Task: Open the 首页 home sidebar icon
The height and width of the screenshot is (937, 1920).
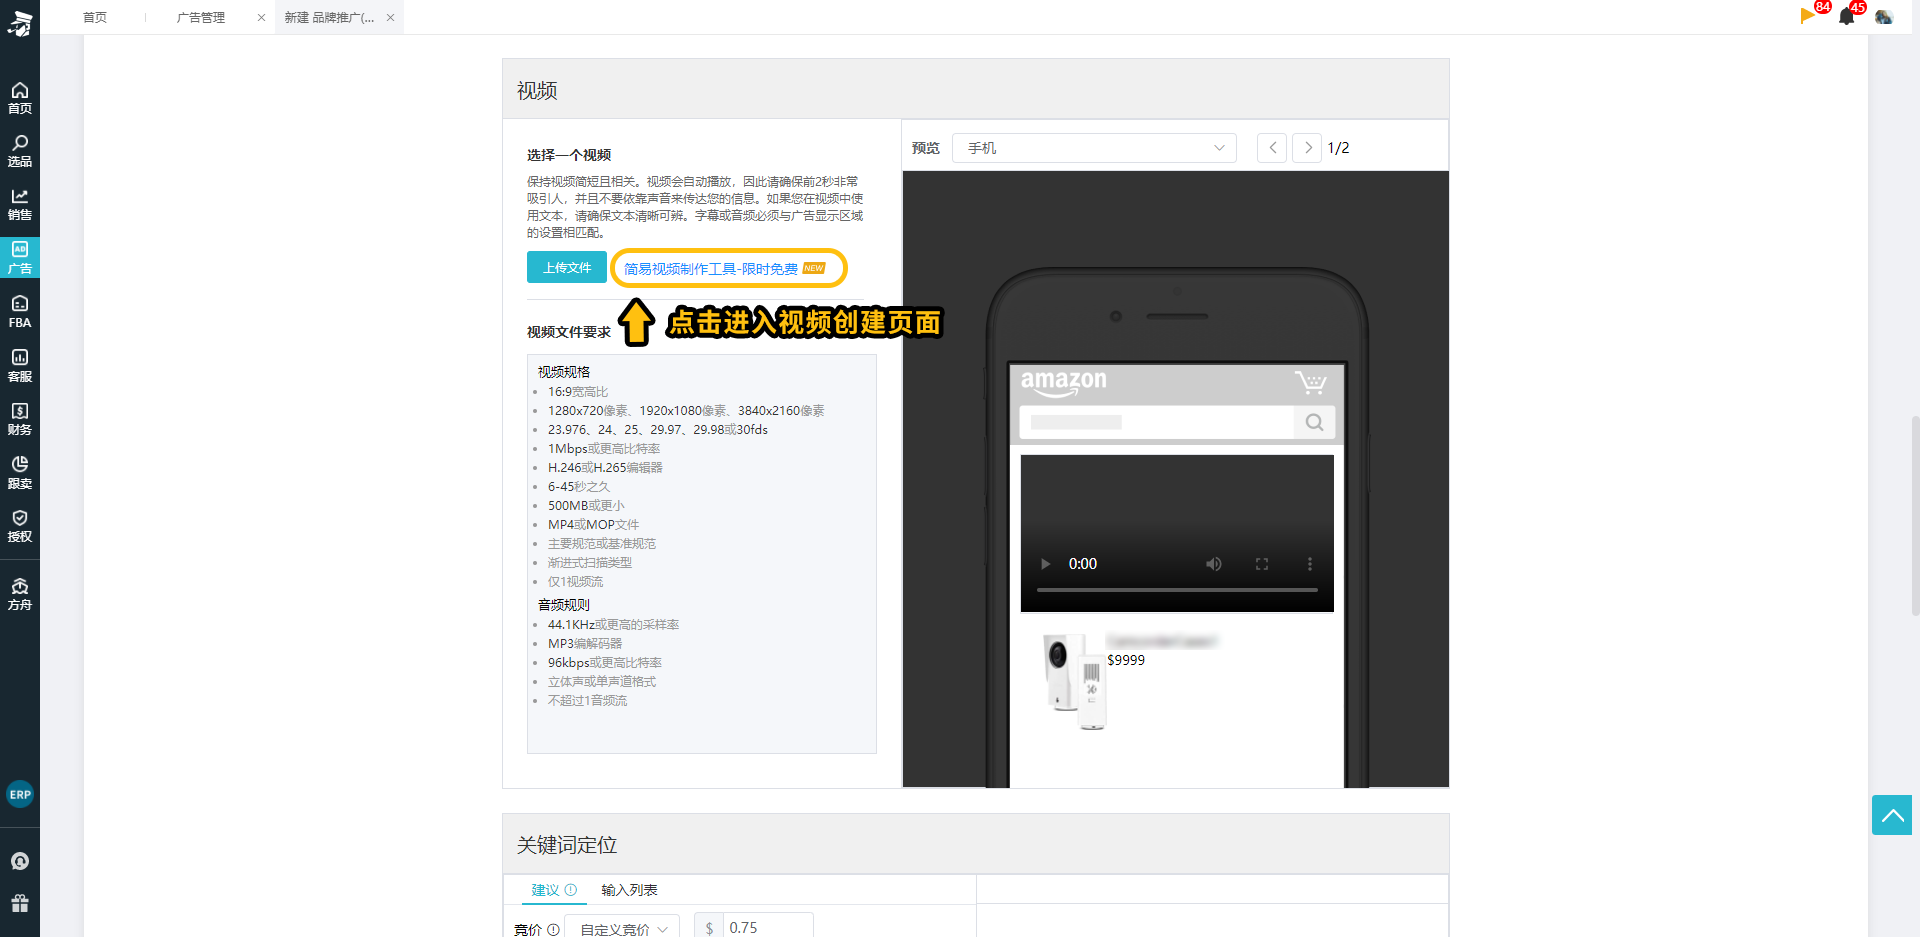Action: coord(20,98)
